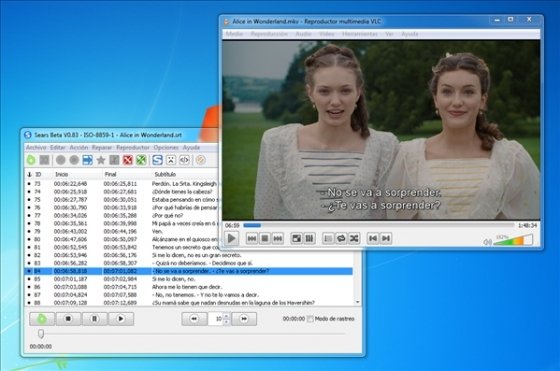The width and height of the screenshot is (560, 371).
Task: Play the video in VLC
Action: point(231,238)
